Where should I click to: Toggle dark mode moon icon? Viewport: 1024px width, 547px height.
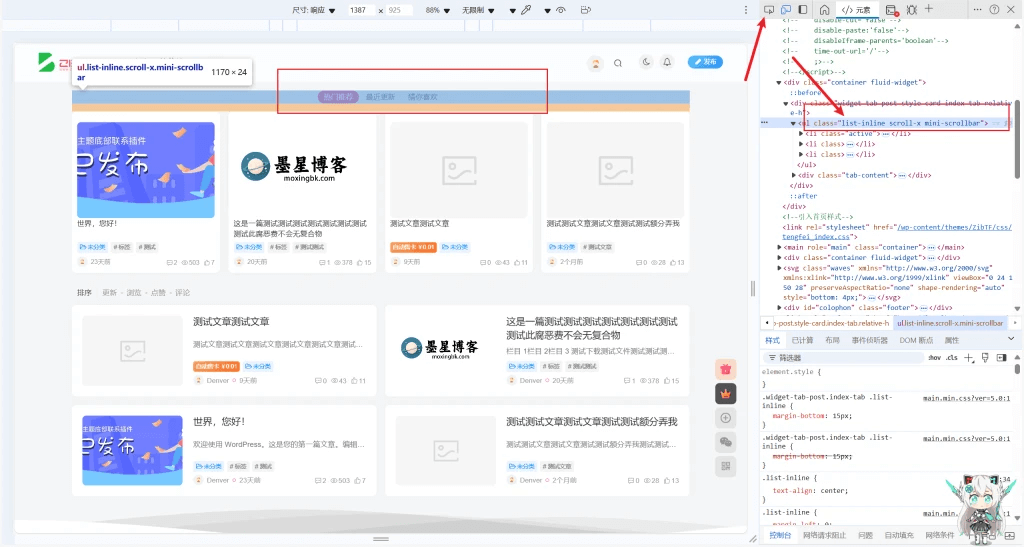click(646, 62)
